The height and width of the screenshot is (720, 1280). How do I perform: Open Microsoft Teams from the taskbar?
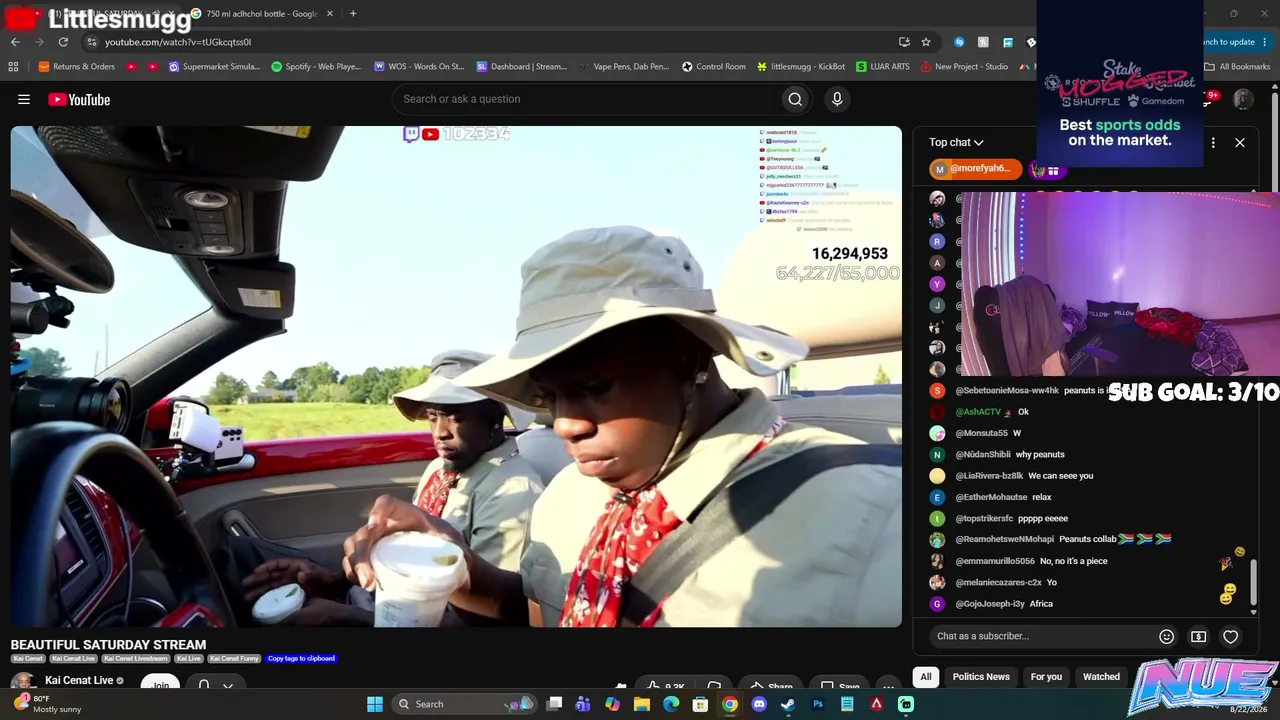pos(583,704)
